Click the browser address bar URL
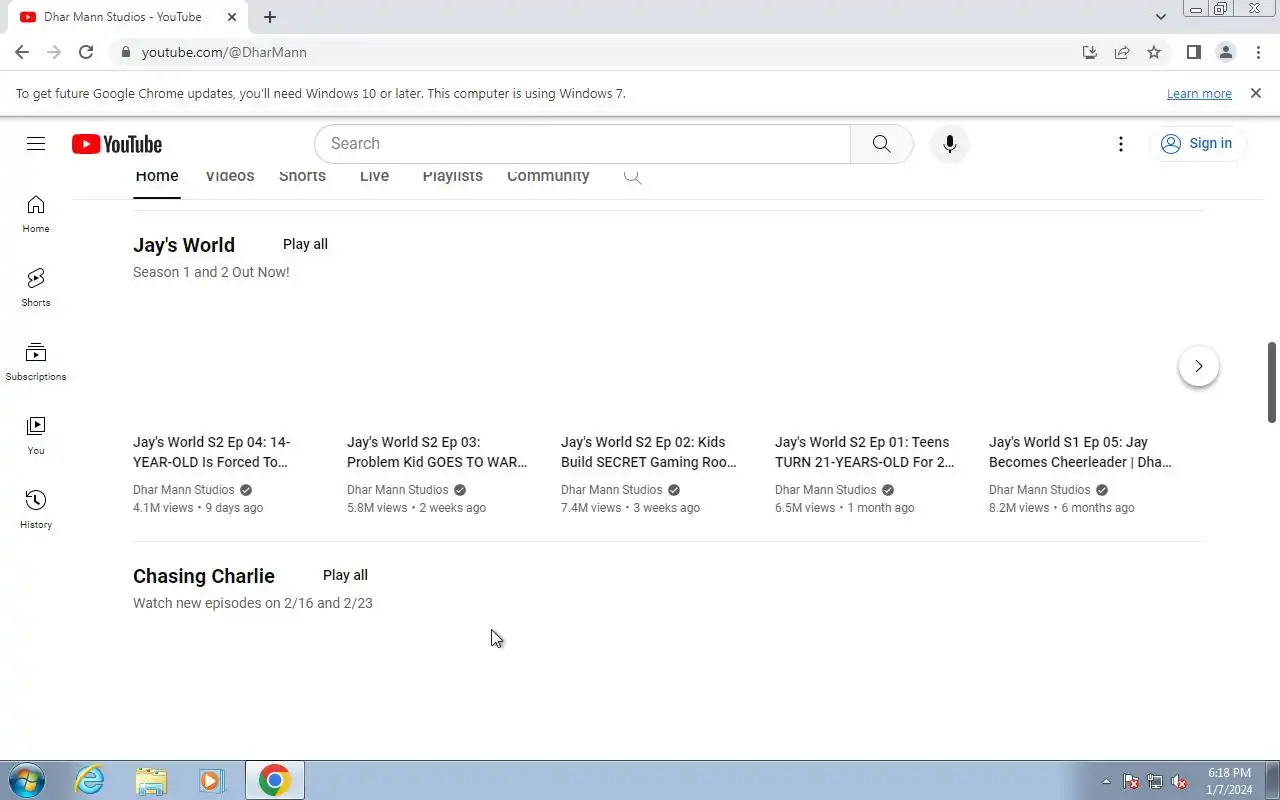1280x800 pixels. point(224,52)
